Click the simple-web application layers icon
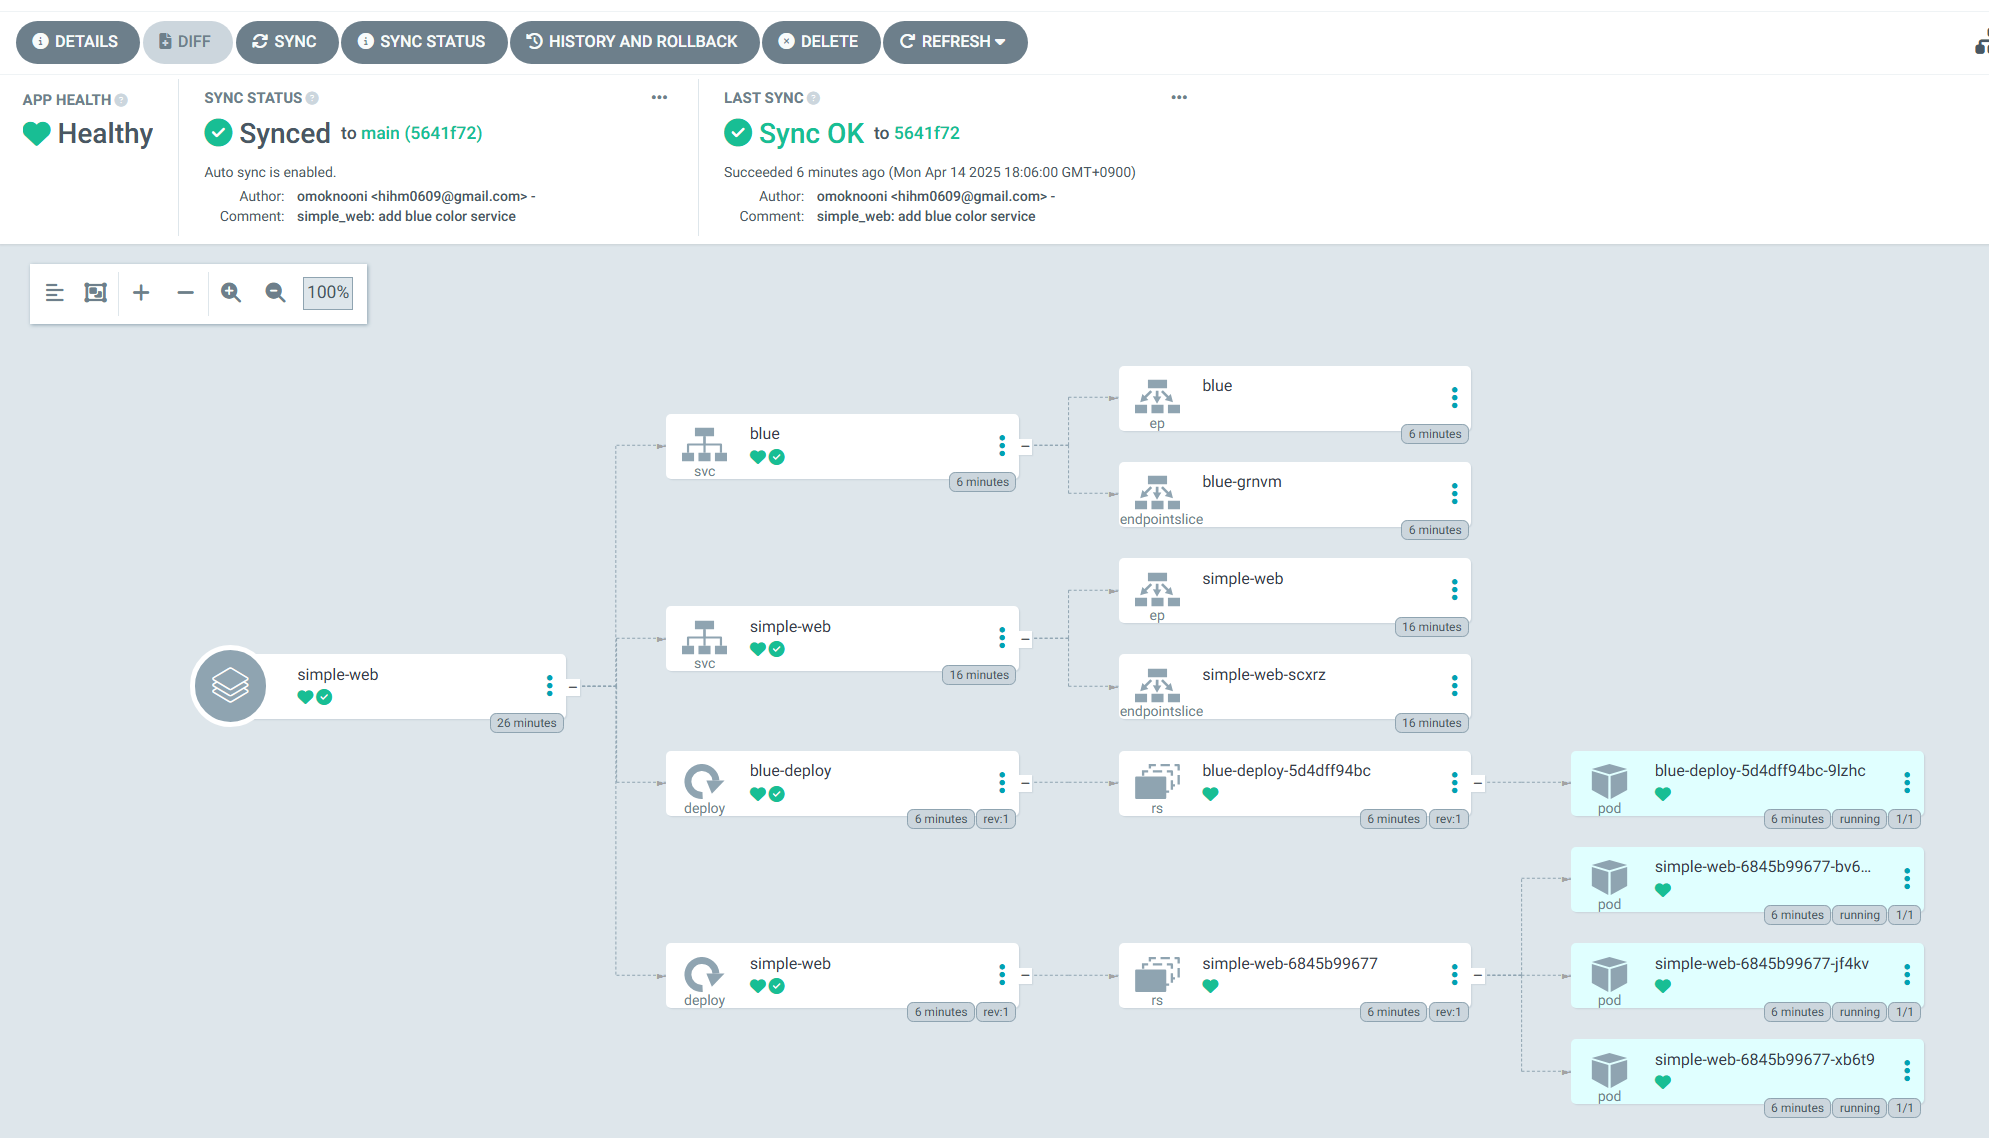Viewport: 1989px width, 1138px height. tap(230, 686)
